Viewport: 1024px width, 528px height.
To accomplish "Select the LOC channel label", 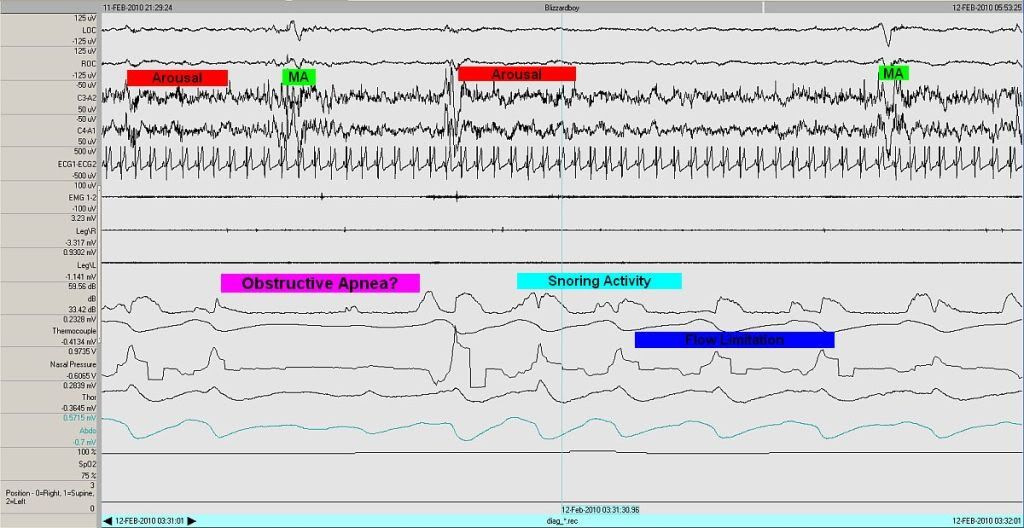I will [x=89, y=30].
